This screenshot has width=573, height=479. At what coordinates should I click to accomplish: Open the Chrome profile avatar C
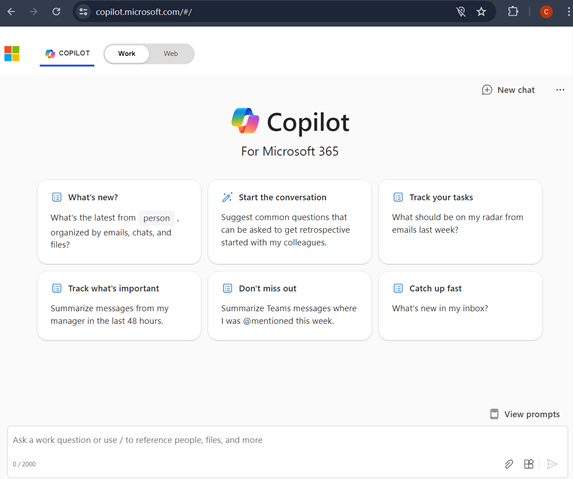click(x=546, y=12)
